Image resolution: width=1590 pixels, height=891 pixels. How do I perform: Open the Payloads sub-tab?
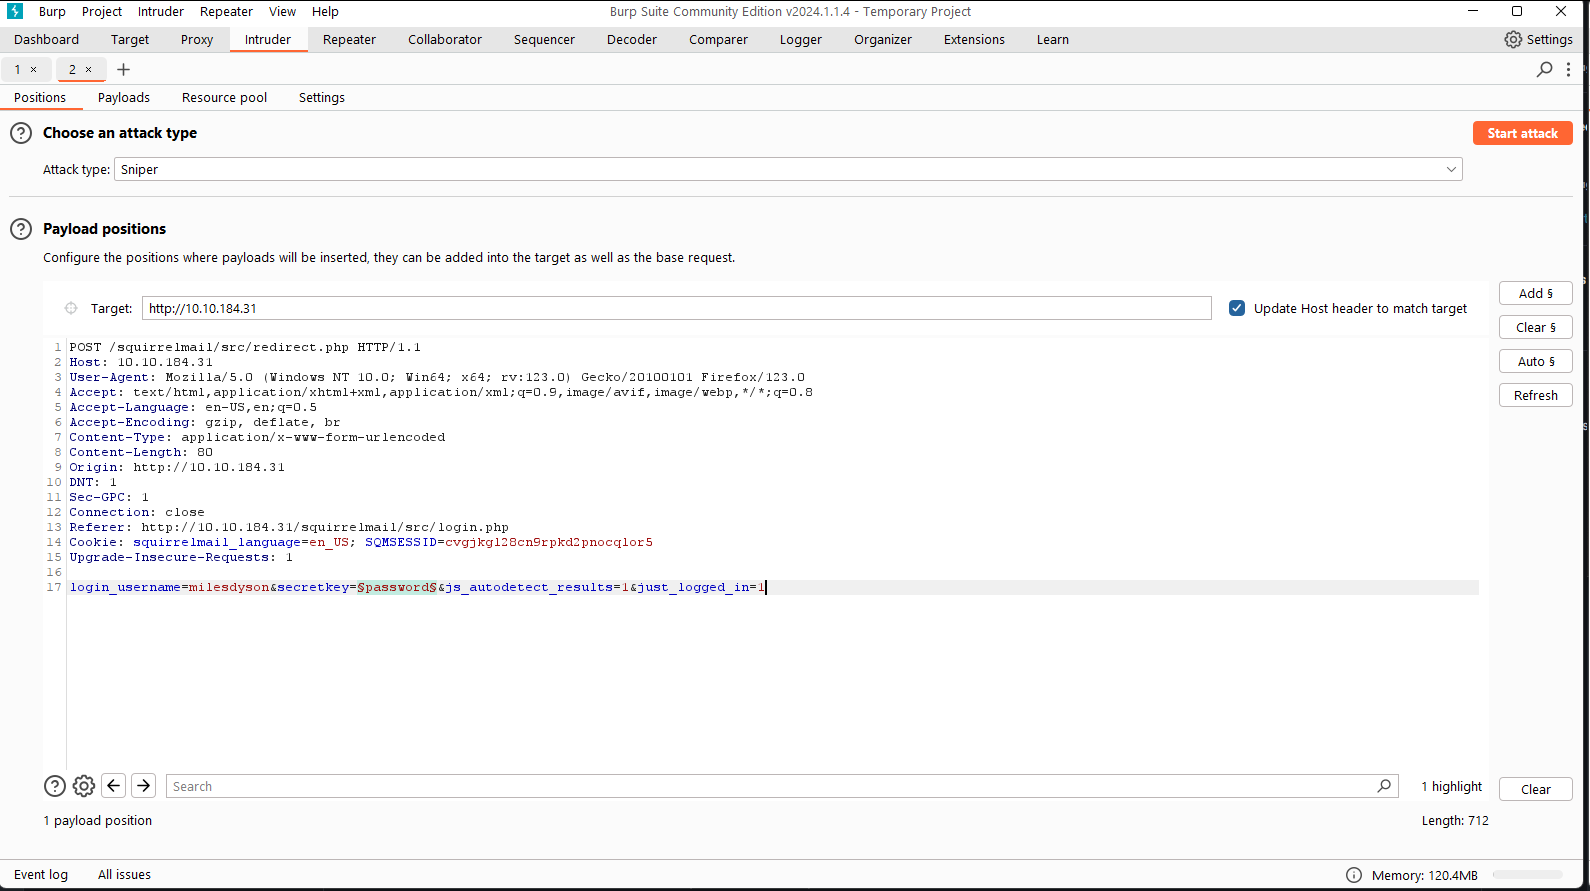coord(124,97)
